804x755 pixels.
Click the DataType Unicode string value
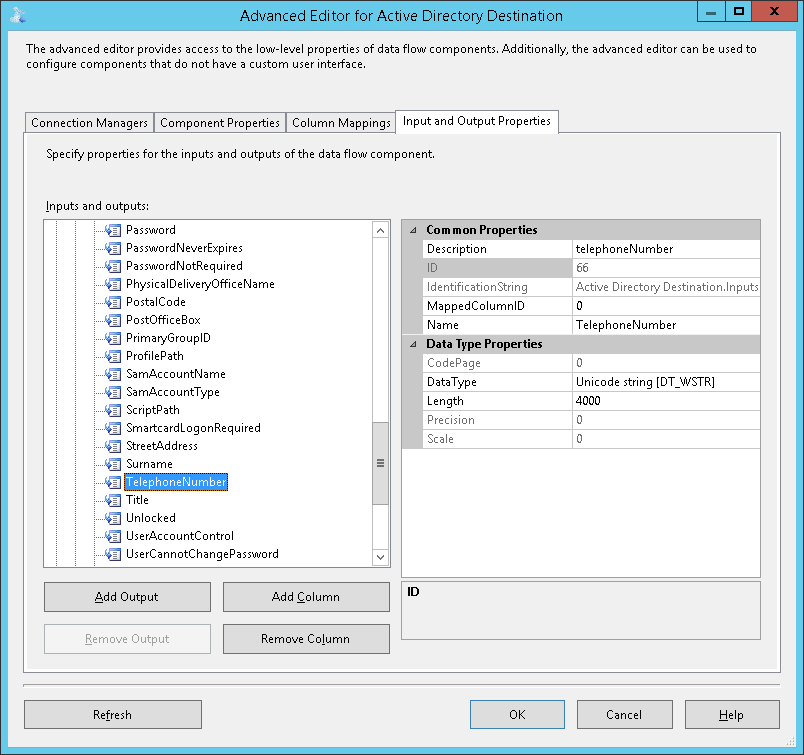click(666, 382)
